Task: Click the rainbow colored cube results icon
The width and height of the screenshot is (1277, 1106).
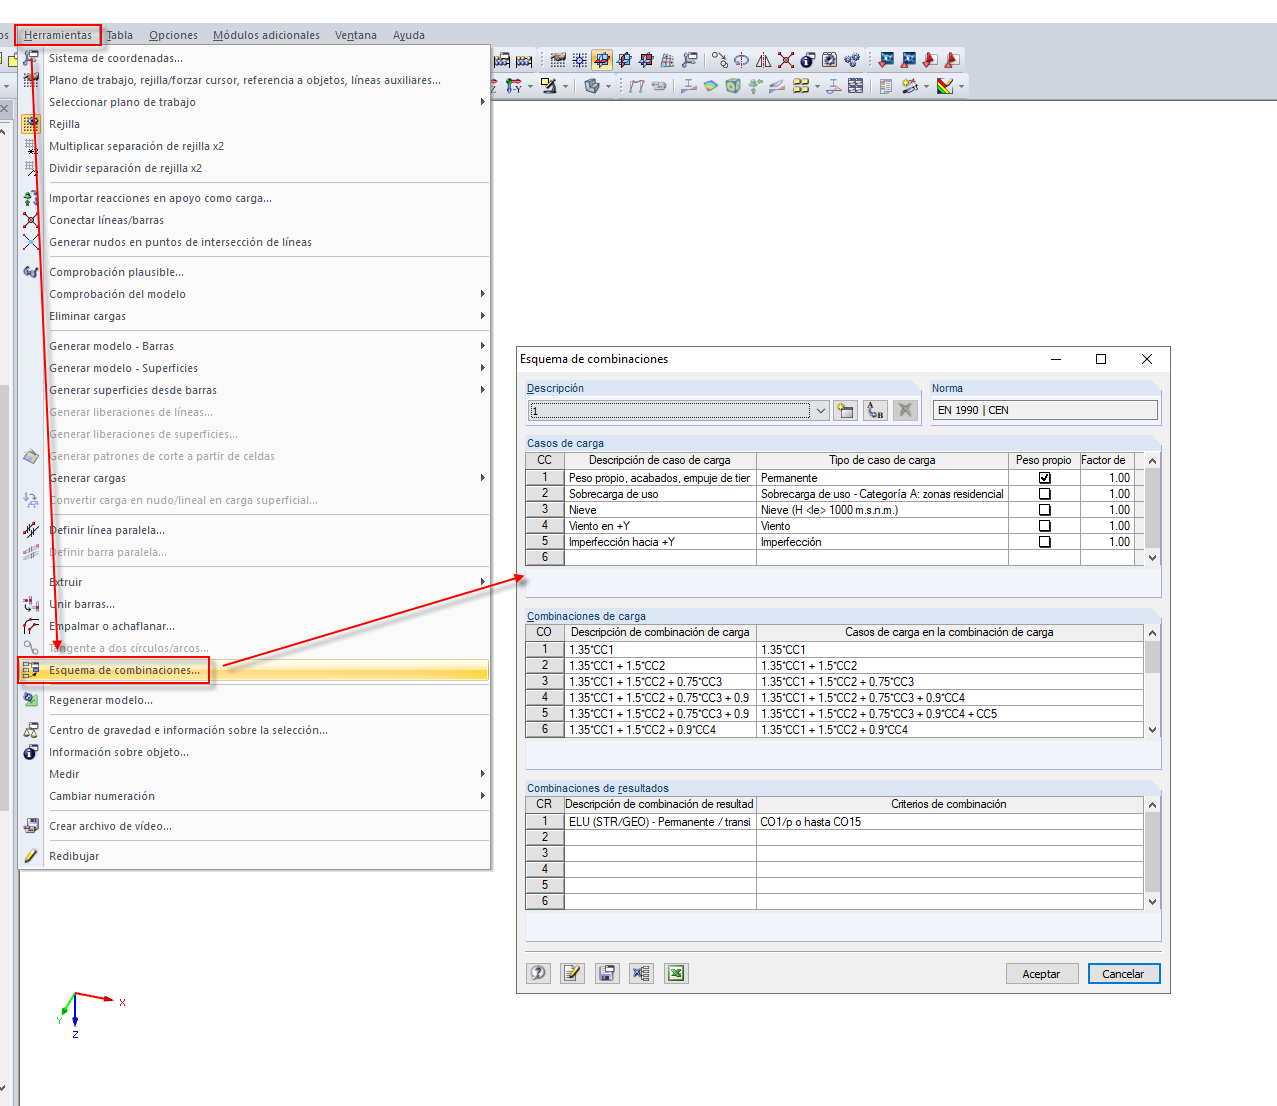Action: [x=733, y=86]
